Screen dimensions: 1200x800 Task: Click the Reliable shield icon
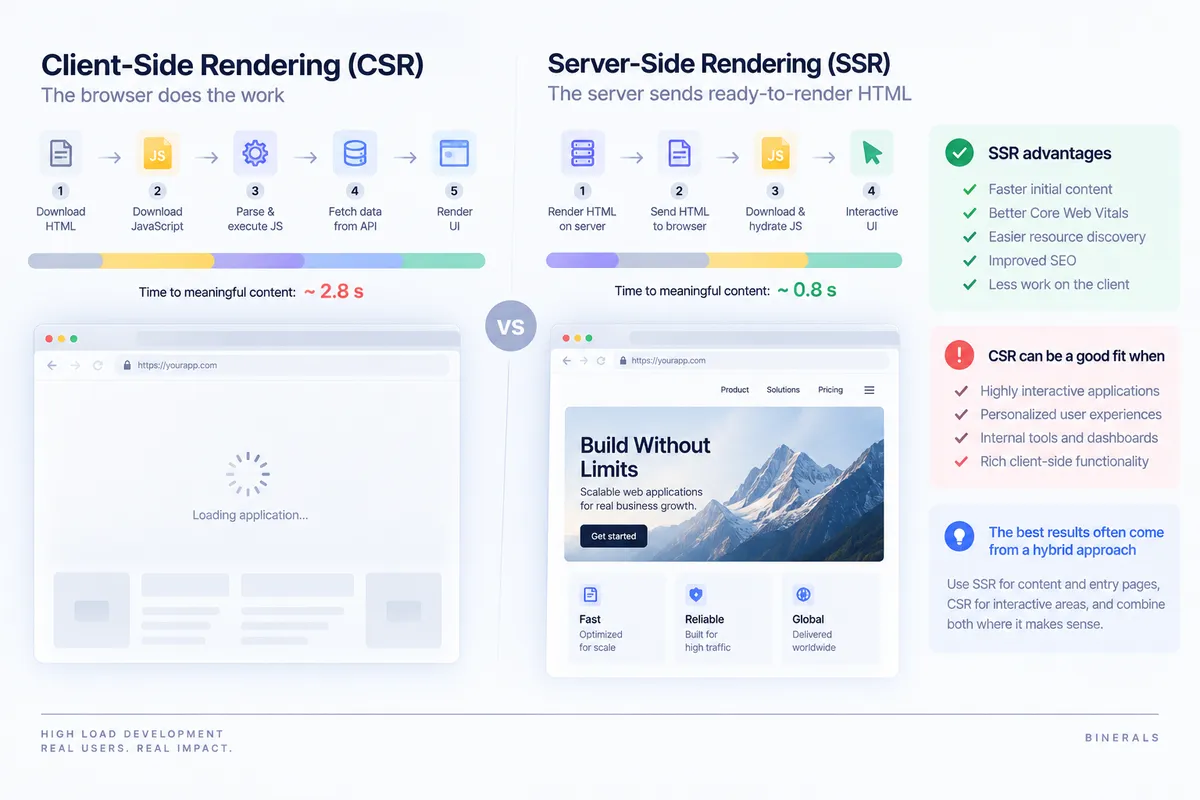(695, 594)
